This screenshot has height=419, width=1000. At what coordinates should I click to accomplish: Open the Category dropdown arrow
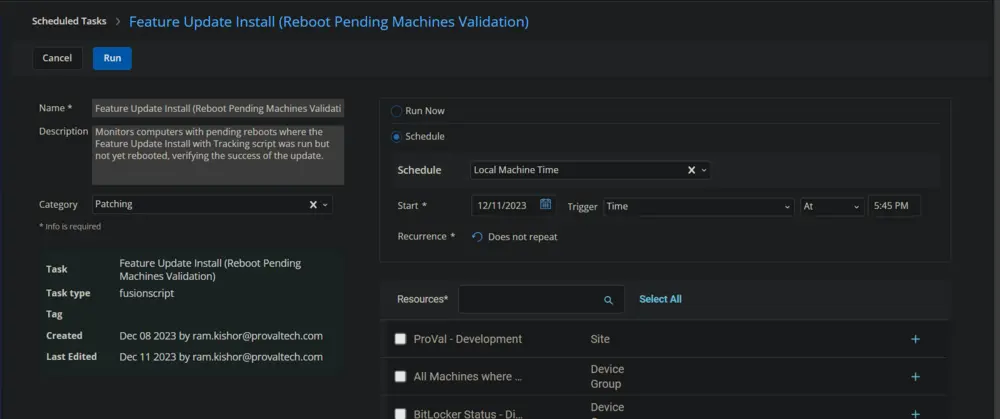(325, 205)
